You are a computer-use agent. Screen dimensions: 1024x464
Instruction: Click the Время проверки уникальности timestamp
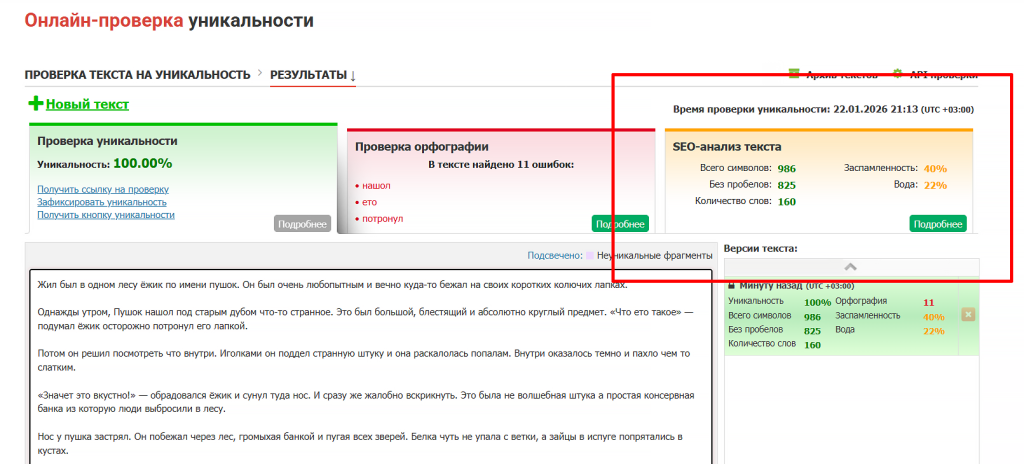(x=823, y=109)
